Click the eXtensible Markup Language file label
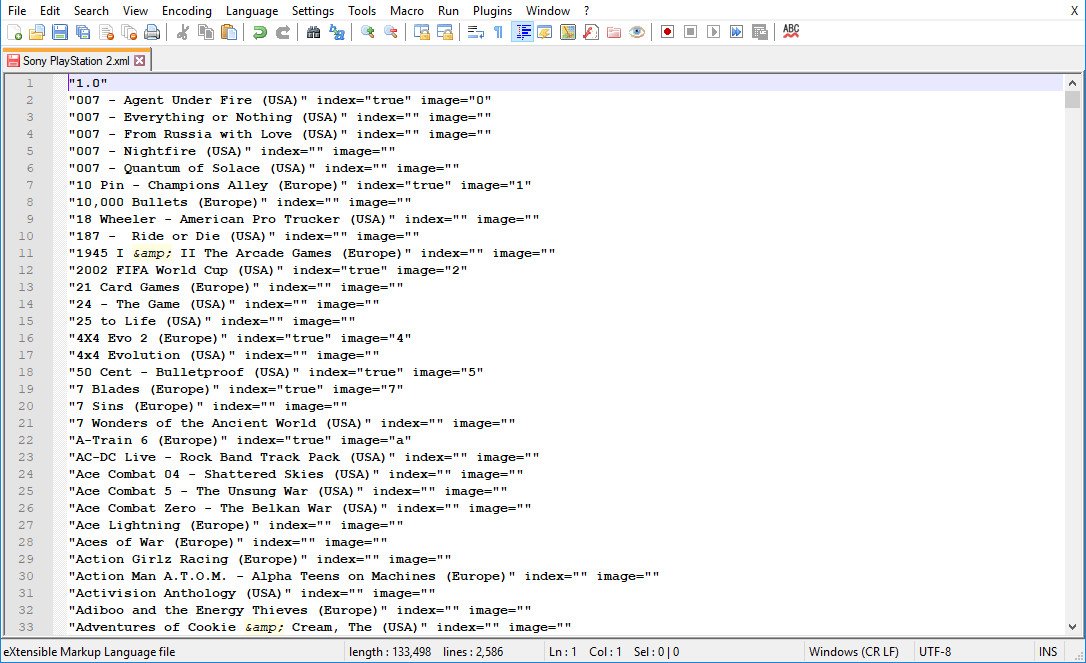Image resolution: width=1086 pixels, height=663 pixels. point(90,652)
